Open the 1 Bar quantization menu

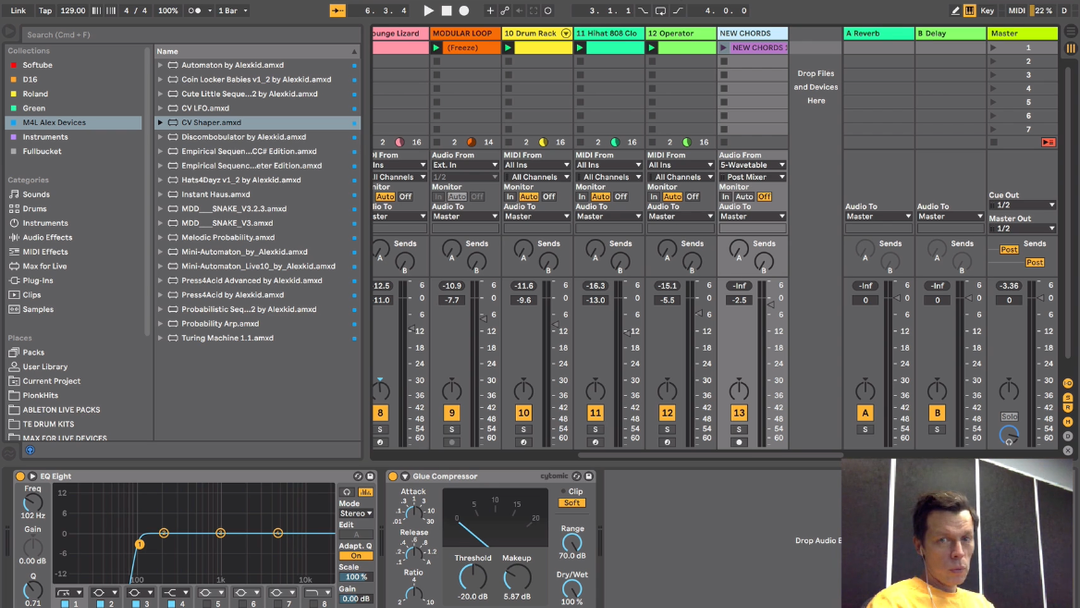[233, 11]
